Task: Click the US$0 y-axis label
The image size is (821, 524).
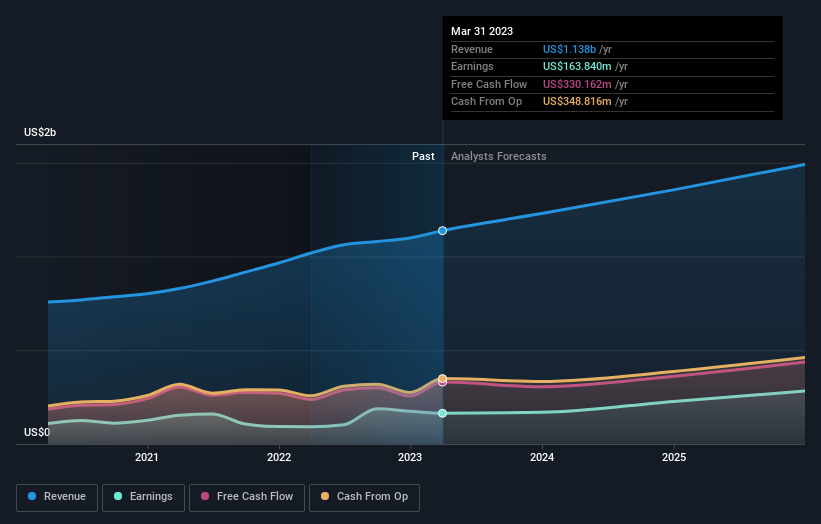Action: pyautogui.click(x=37, y=432)
